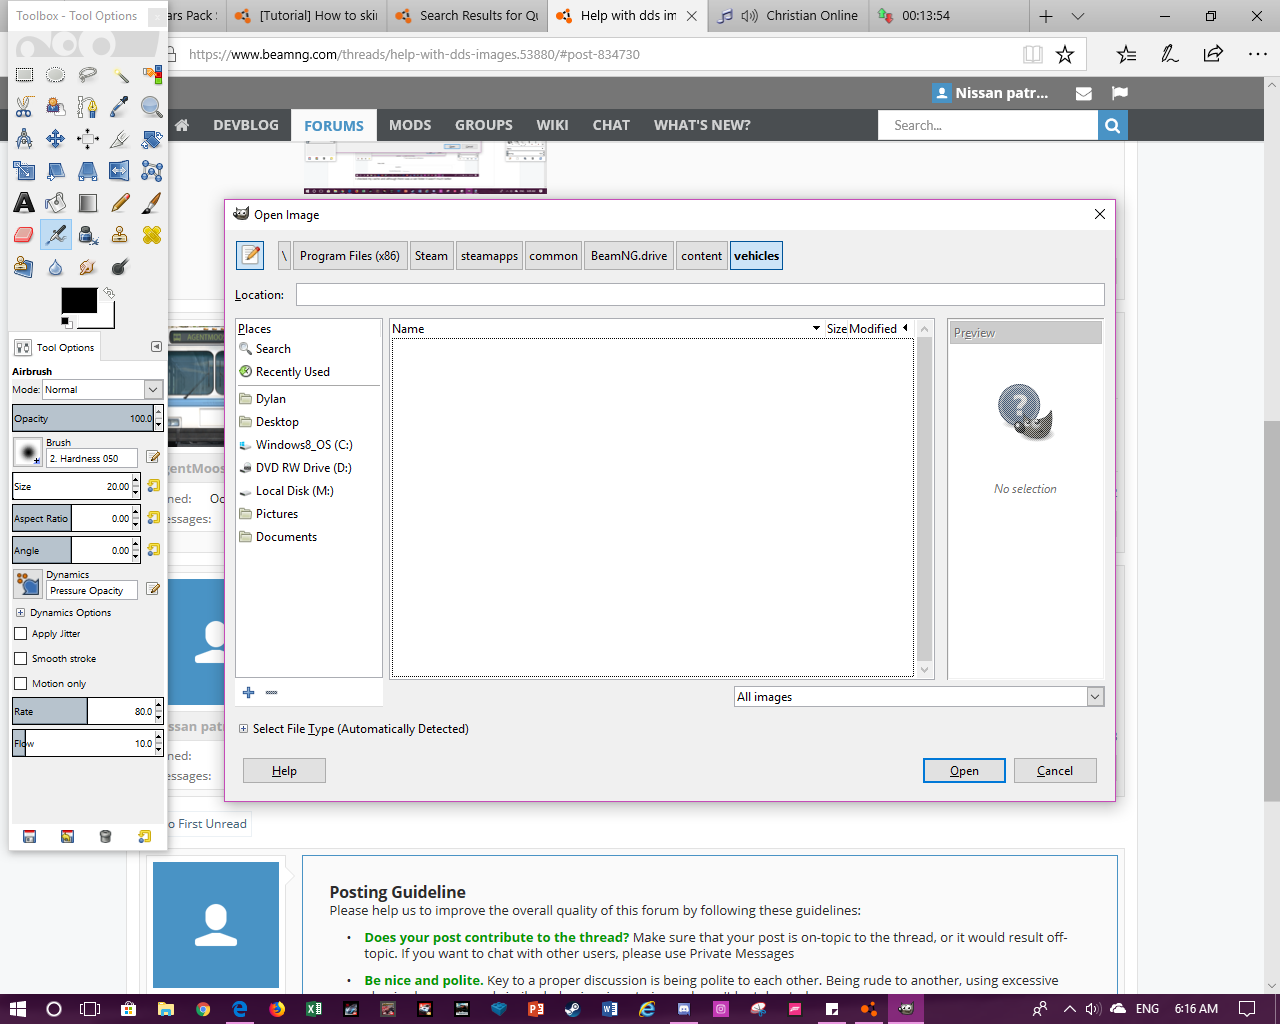Select the Paths tool

pyautogui.click(x=88, y=107)
